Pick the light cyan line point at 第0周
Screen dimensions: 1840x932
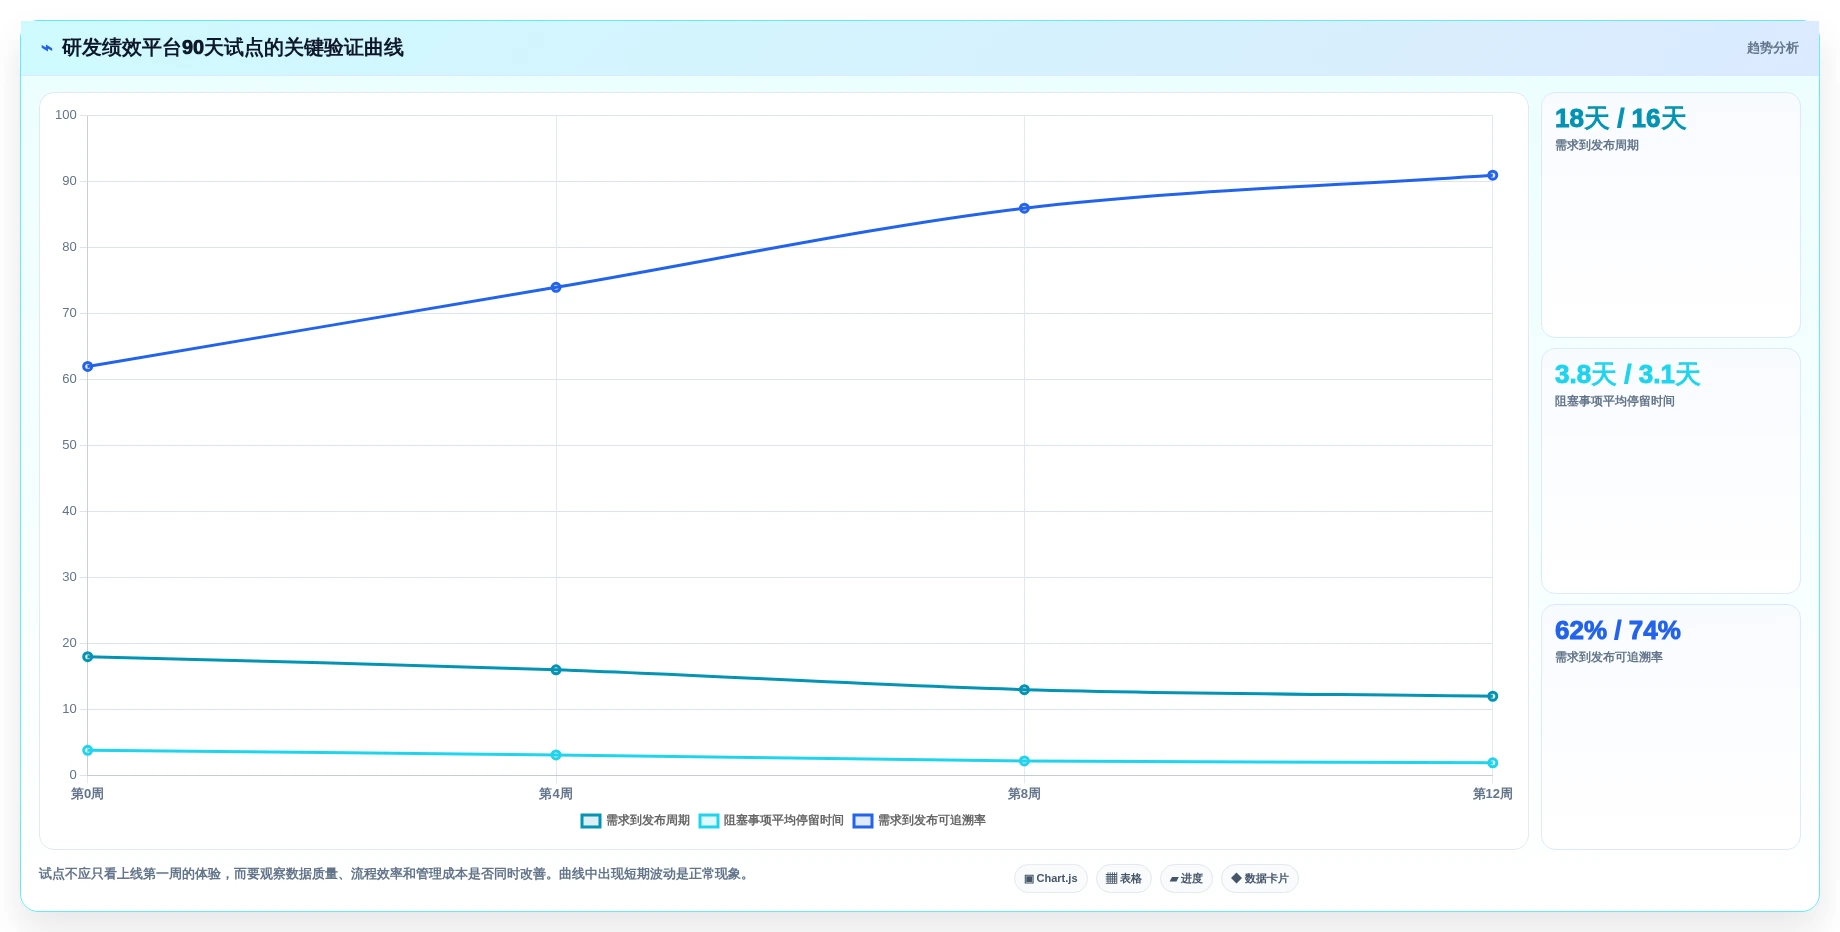point(88,751)
